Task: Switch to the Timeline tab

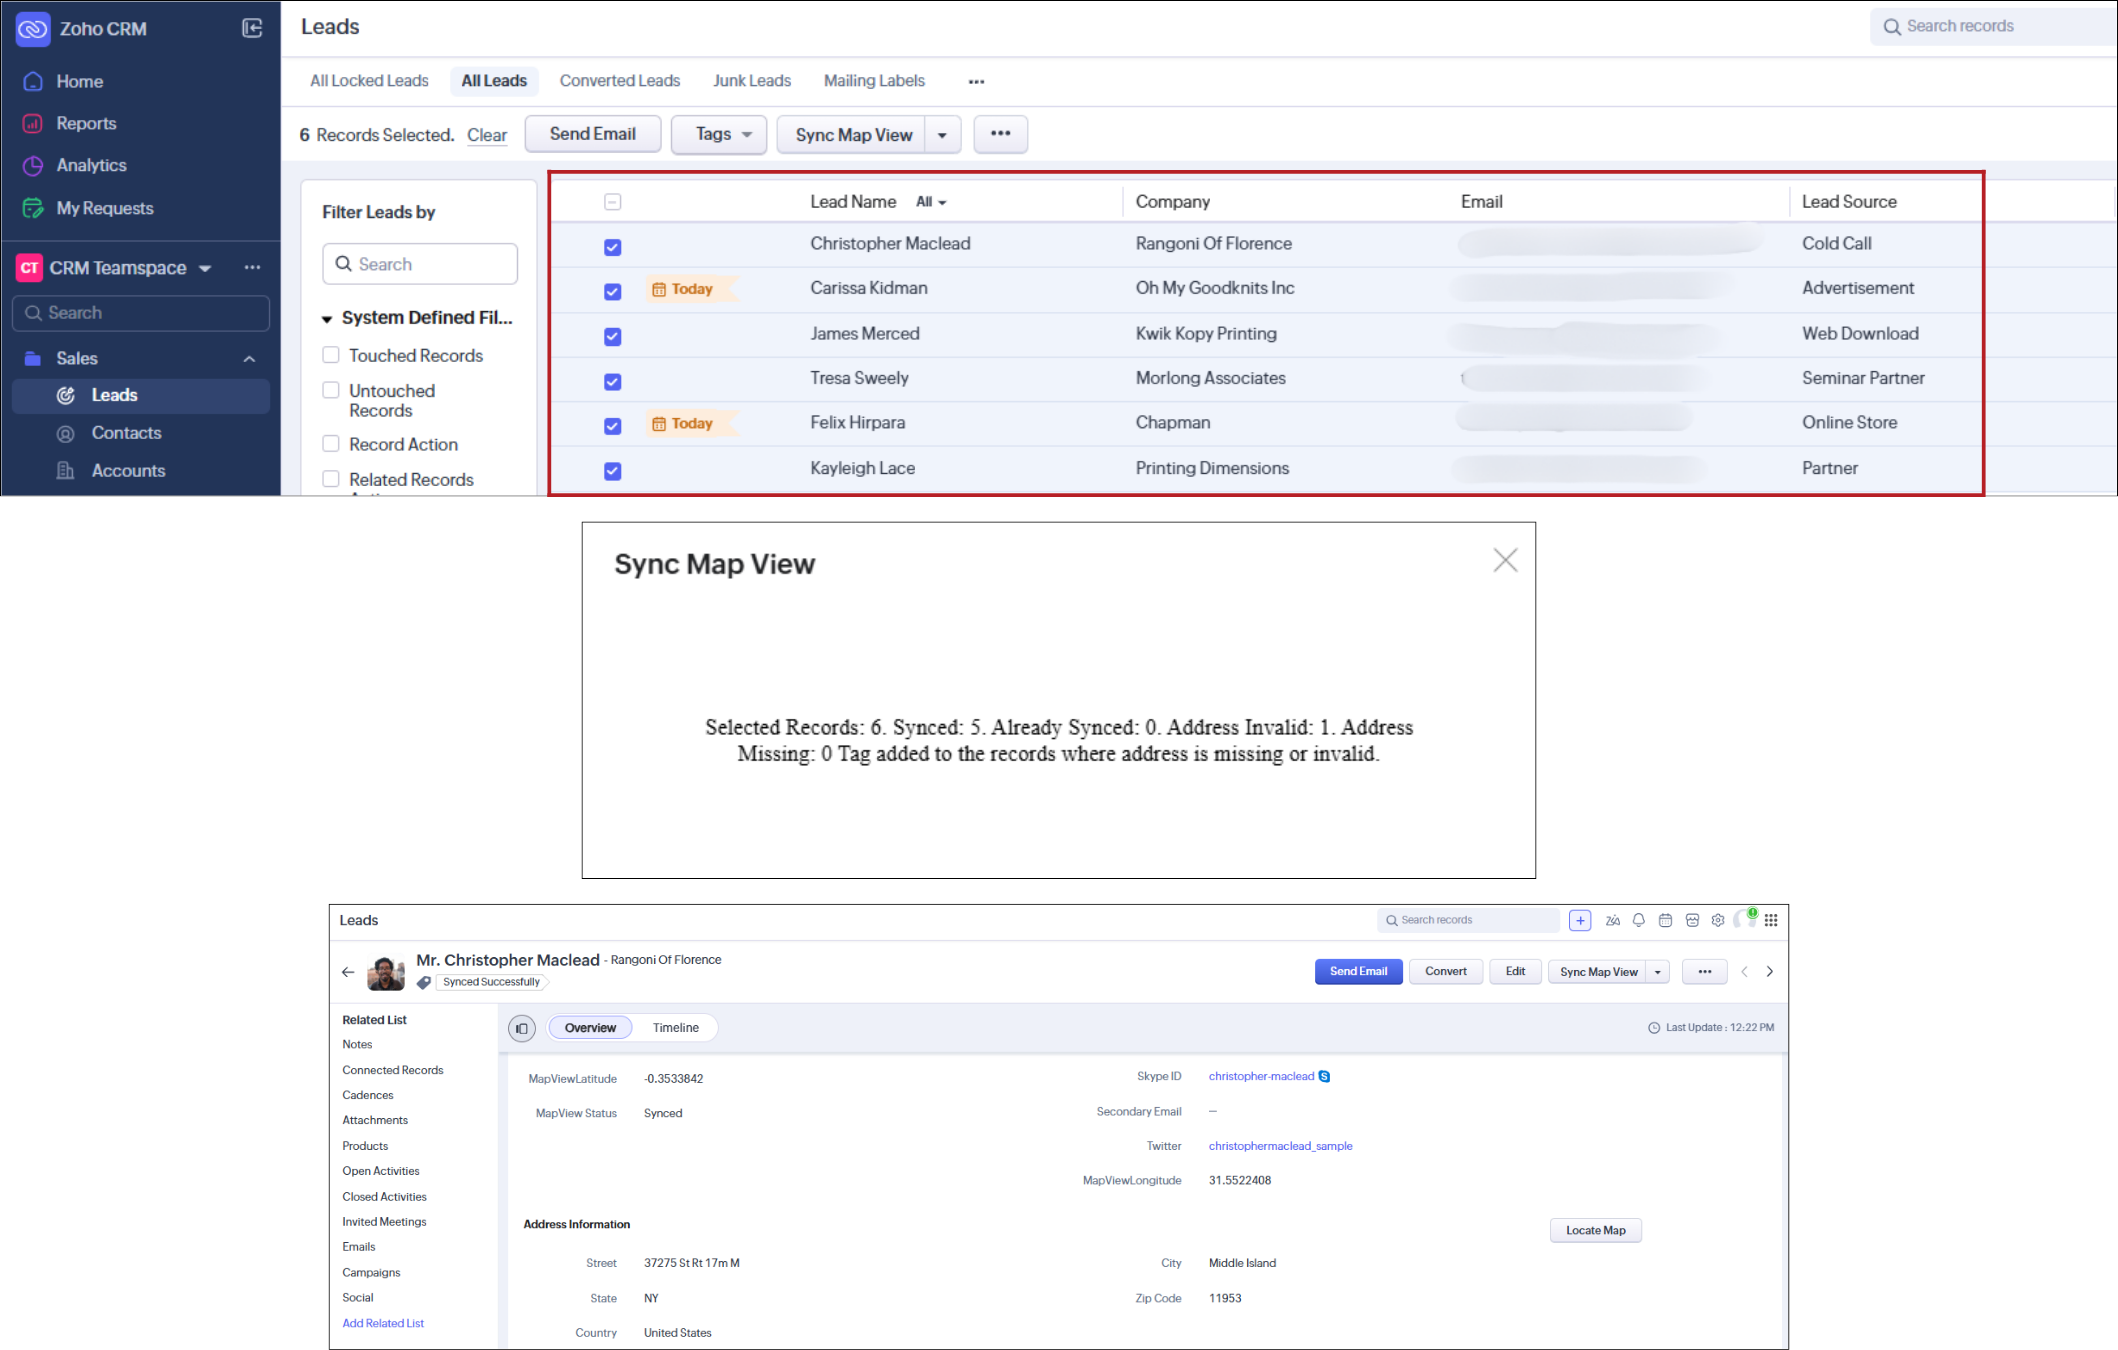Action: pos(676,1028)
